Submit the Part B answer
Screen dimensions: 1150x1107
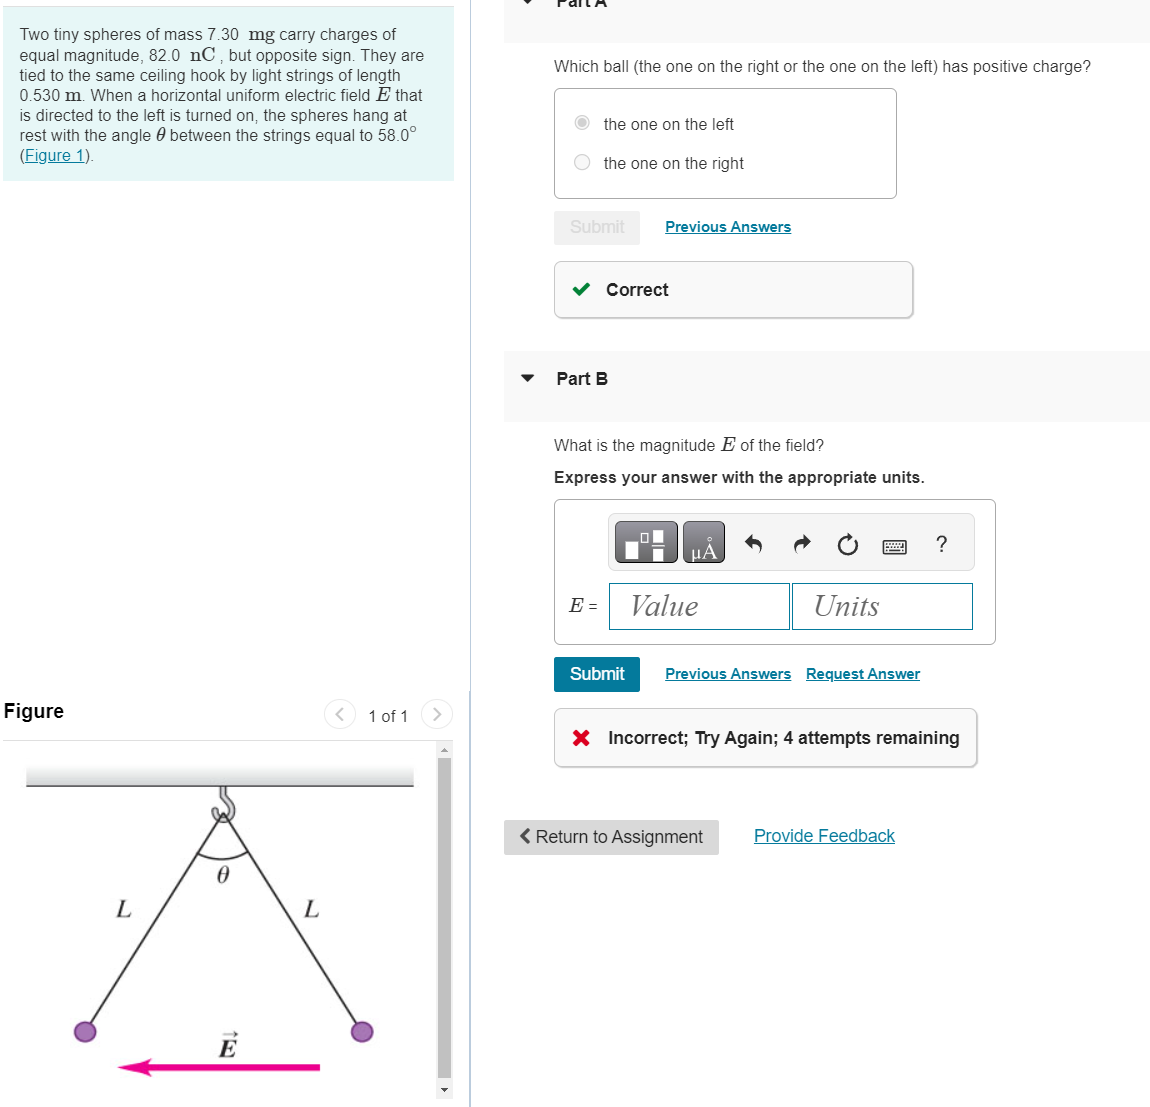point(596,674)
